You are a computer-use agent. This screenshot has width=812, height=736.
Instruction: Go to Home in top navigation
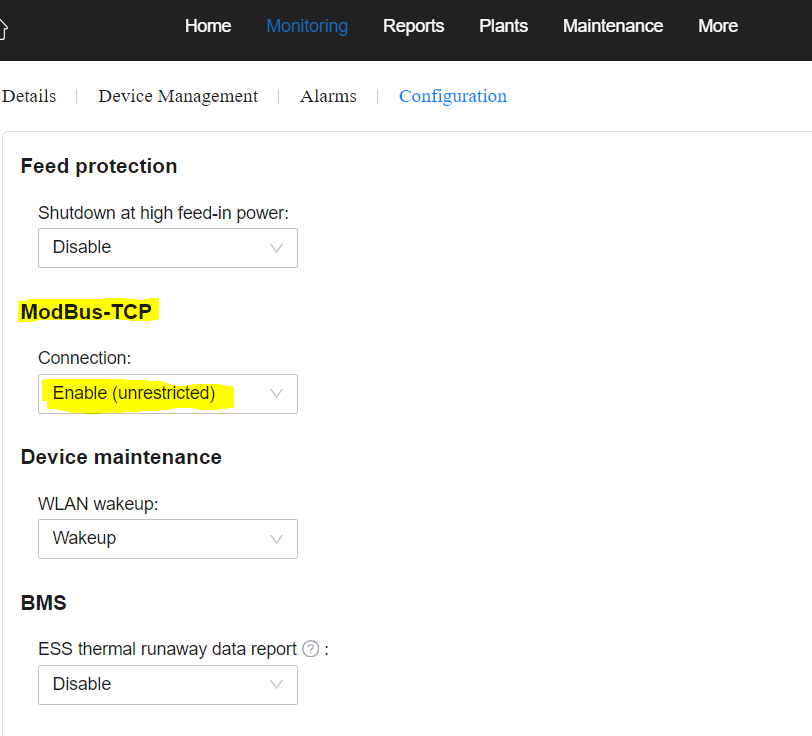[208, 26]
